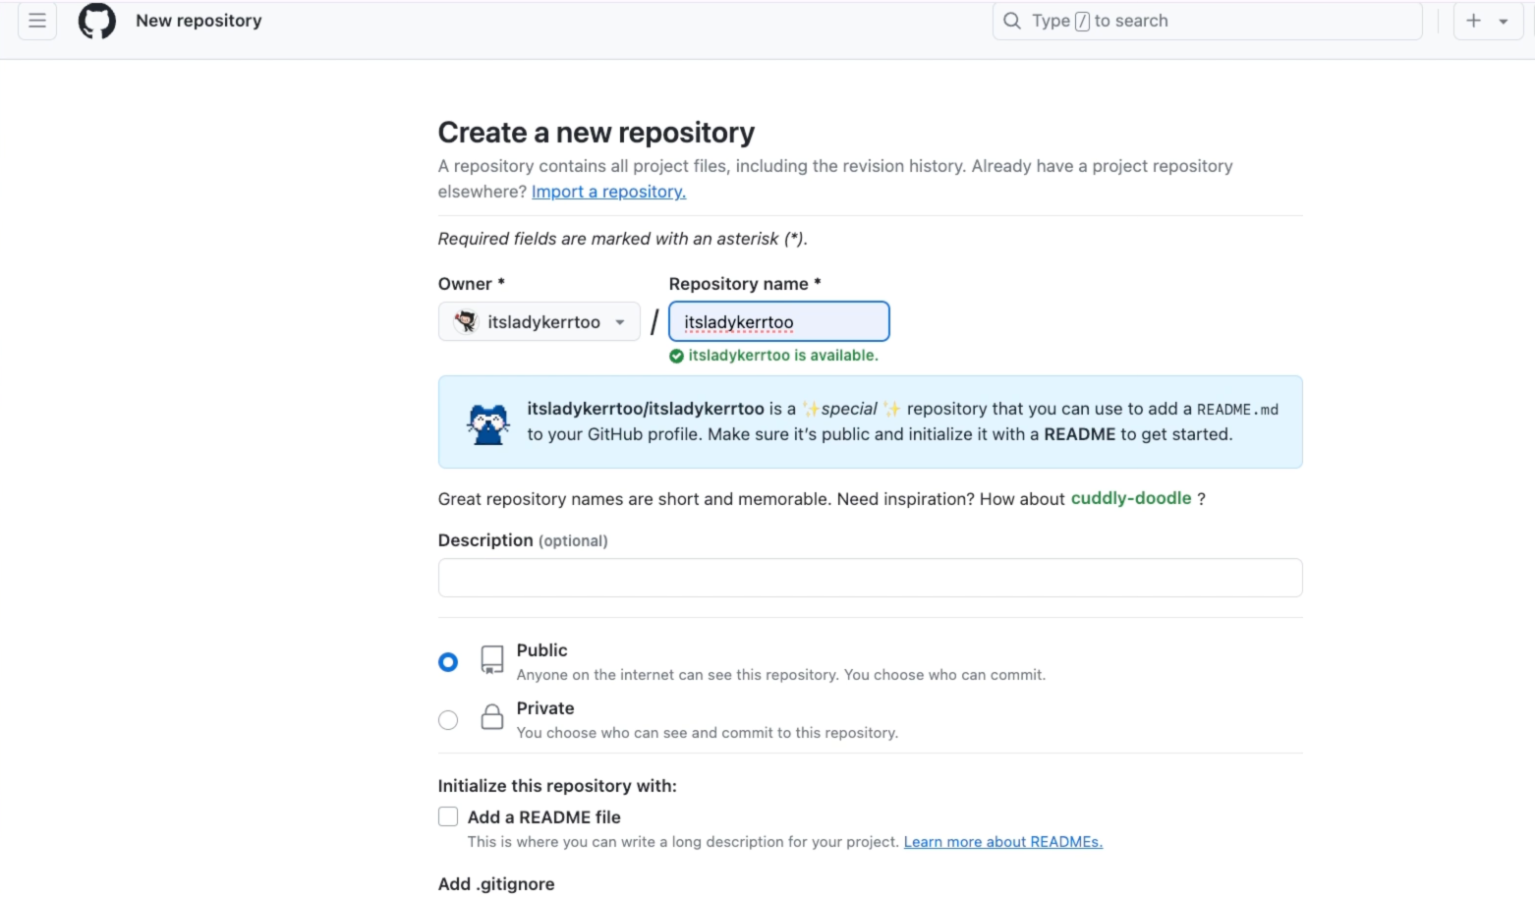
Task: Click the cuddly-doodle name suggestion
Action: pyautogui.click(x=1130, y=498)
